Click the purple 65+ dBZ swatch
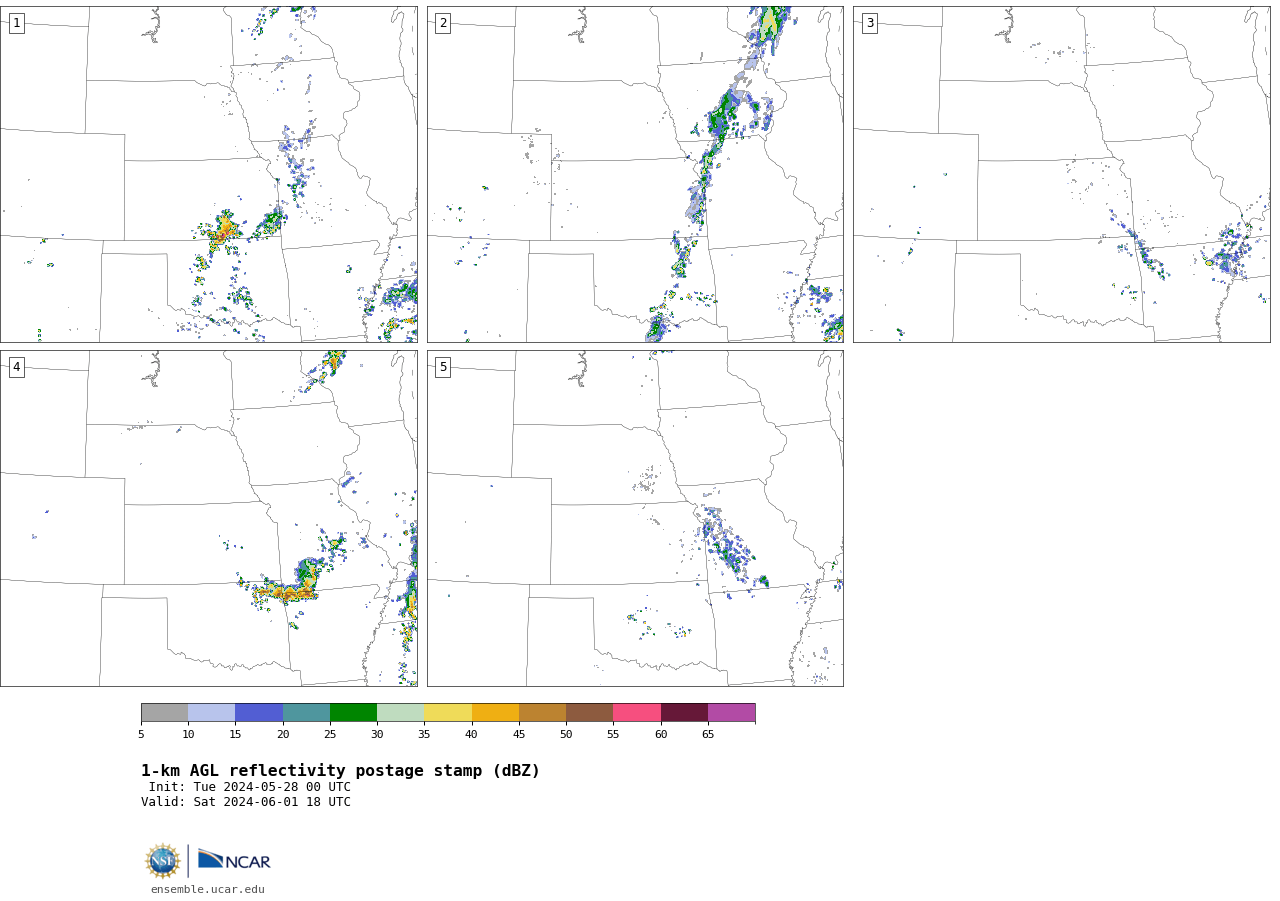 (731, 712)
